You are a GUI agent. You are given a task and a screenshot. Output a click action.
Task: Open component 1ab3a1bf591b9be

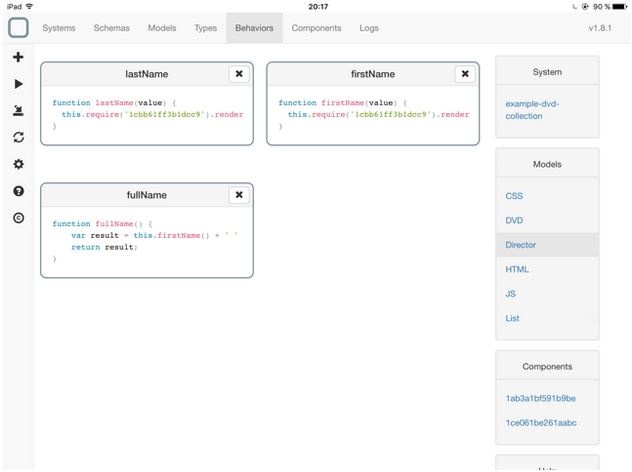pyautogui.click(x=540, y=398)
